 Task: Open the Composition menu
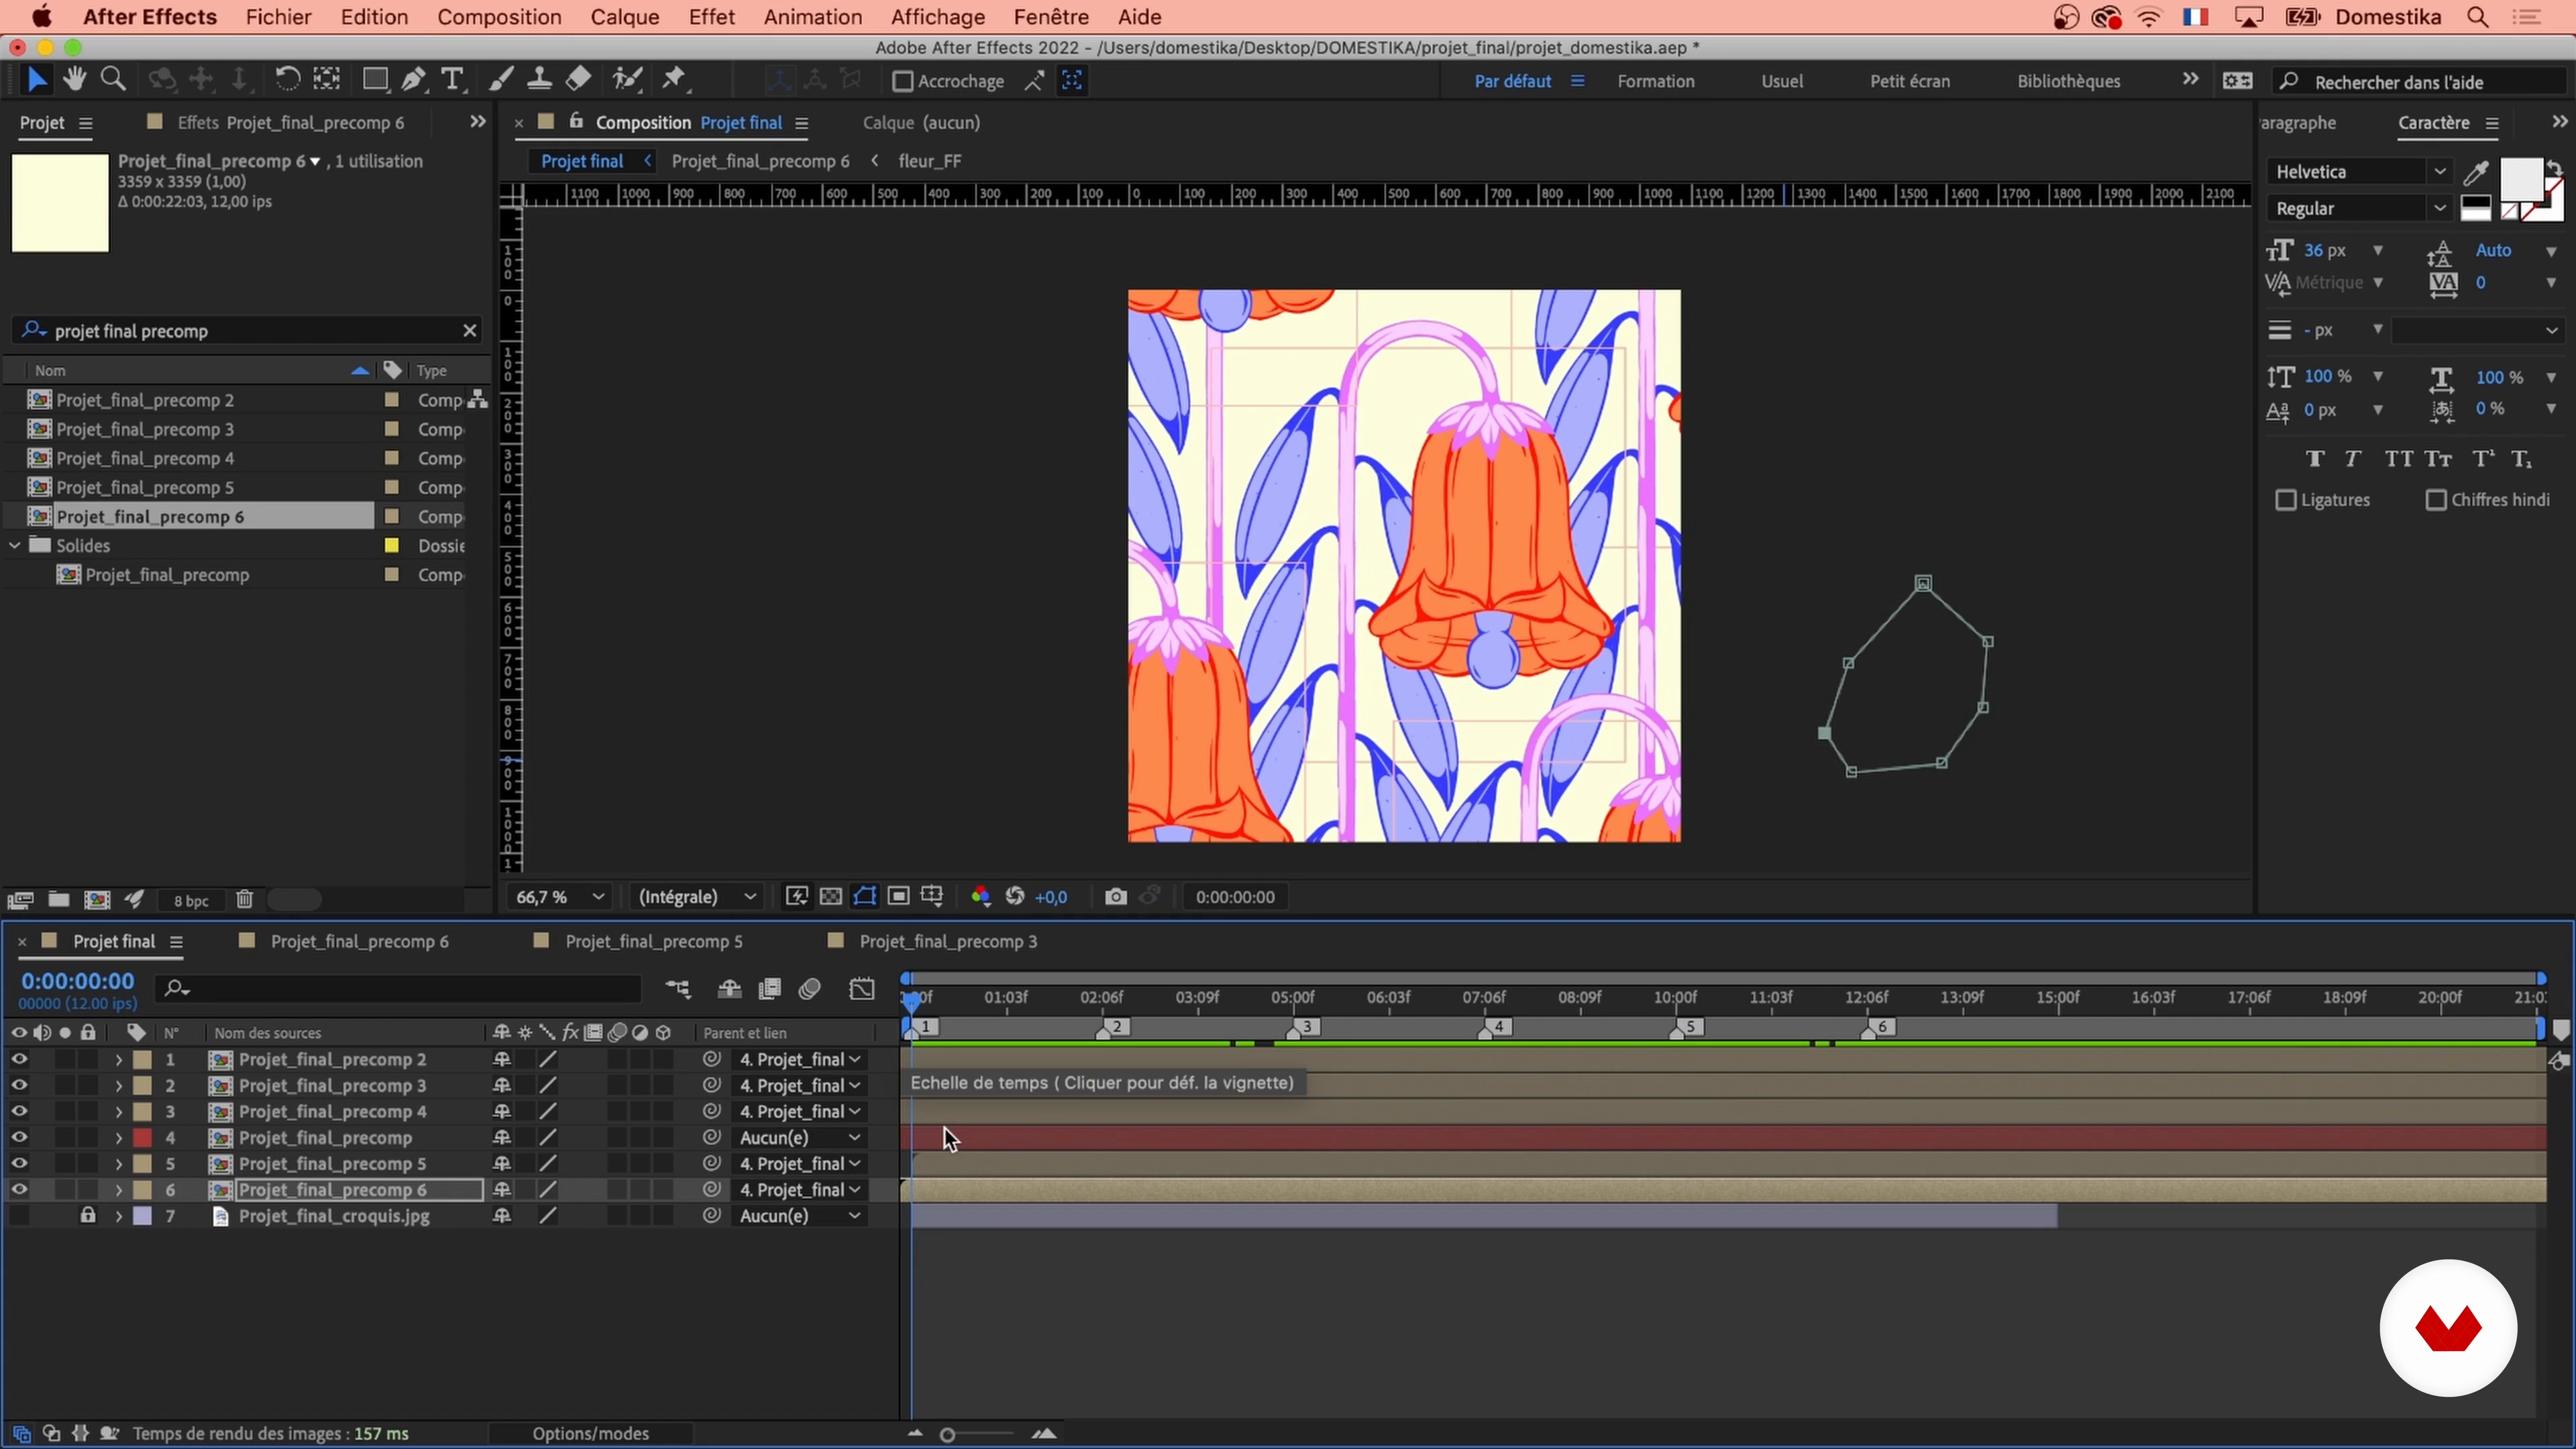(x=499, y=17)
